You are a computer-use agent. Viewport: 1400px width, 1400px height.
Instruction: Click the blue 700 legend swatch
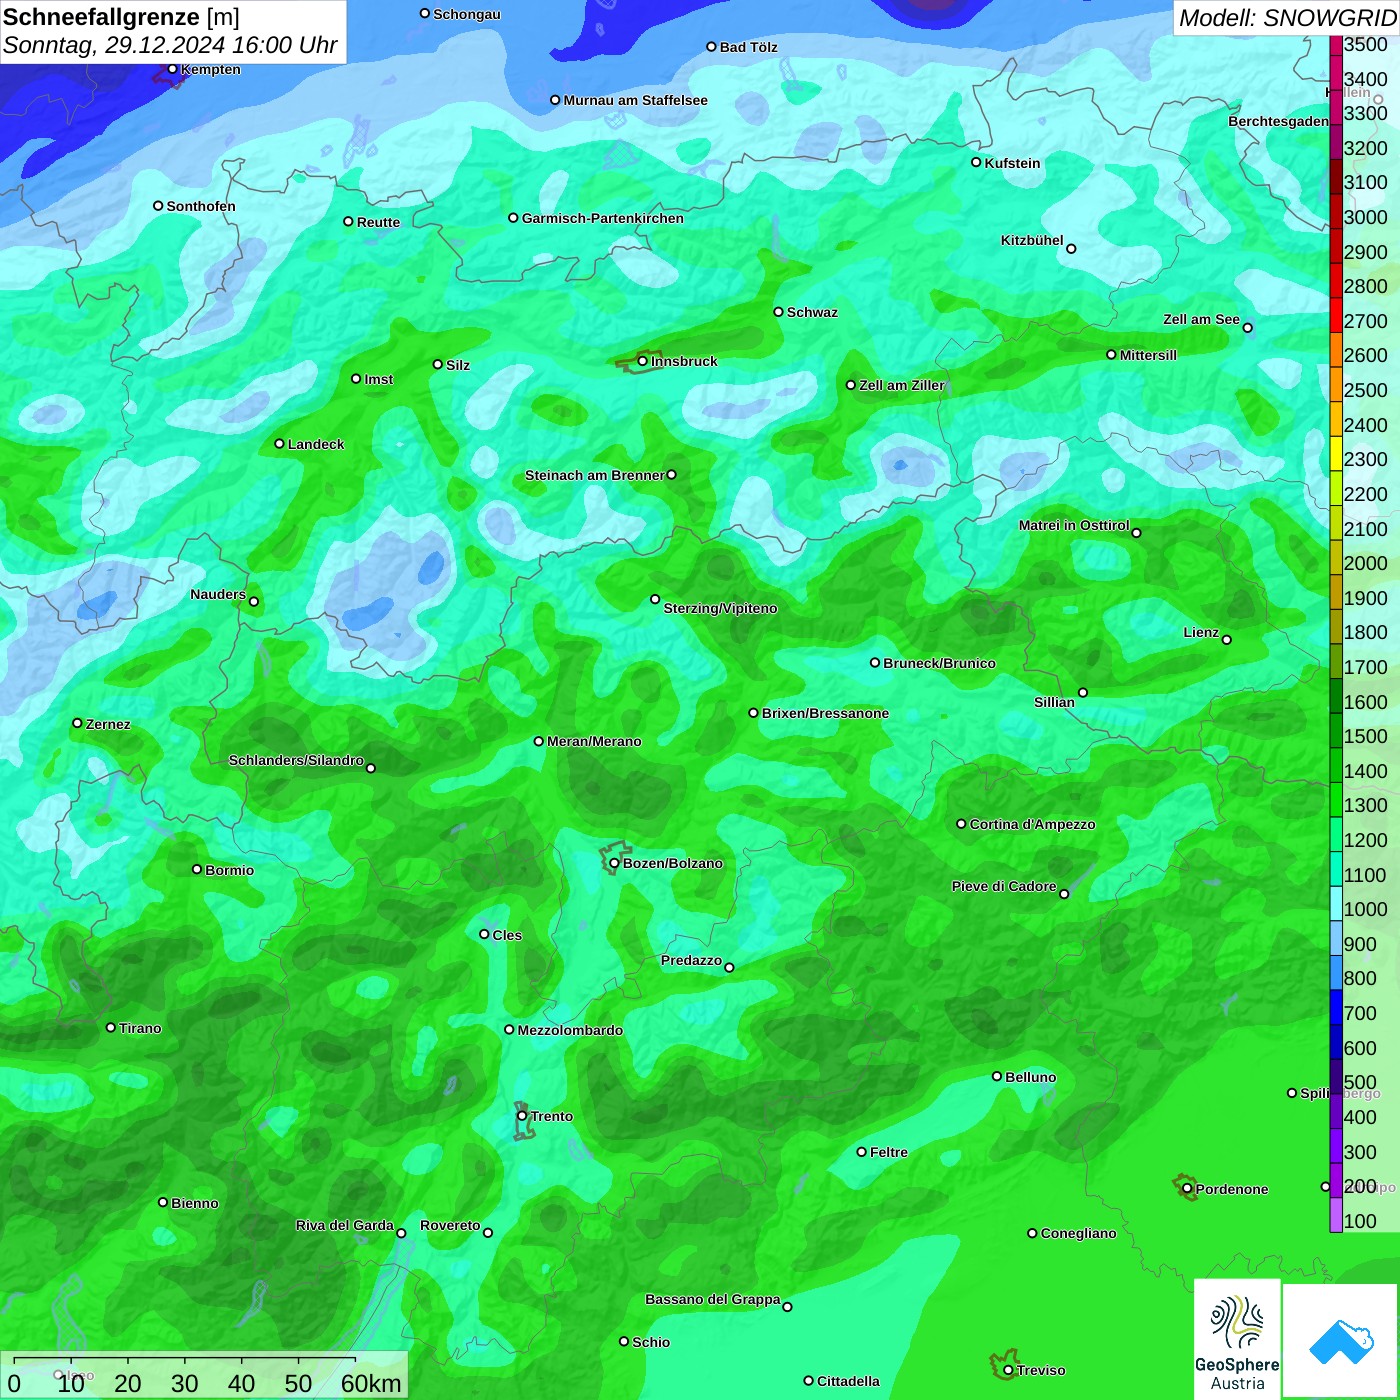1336,1007
